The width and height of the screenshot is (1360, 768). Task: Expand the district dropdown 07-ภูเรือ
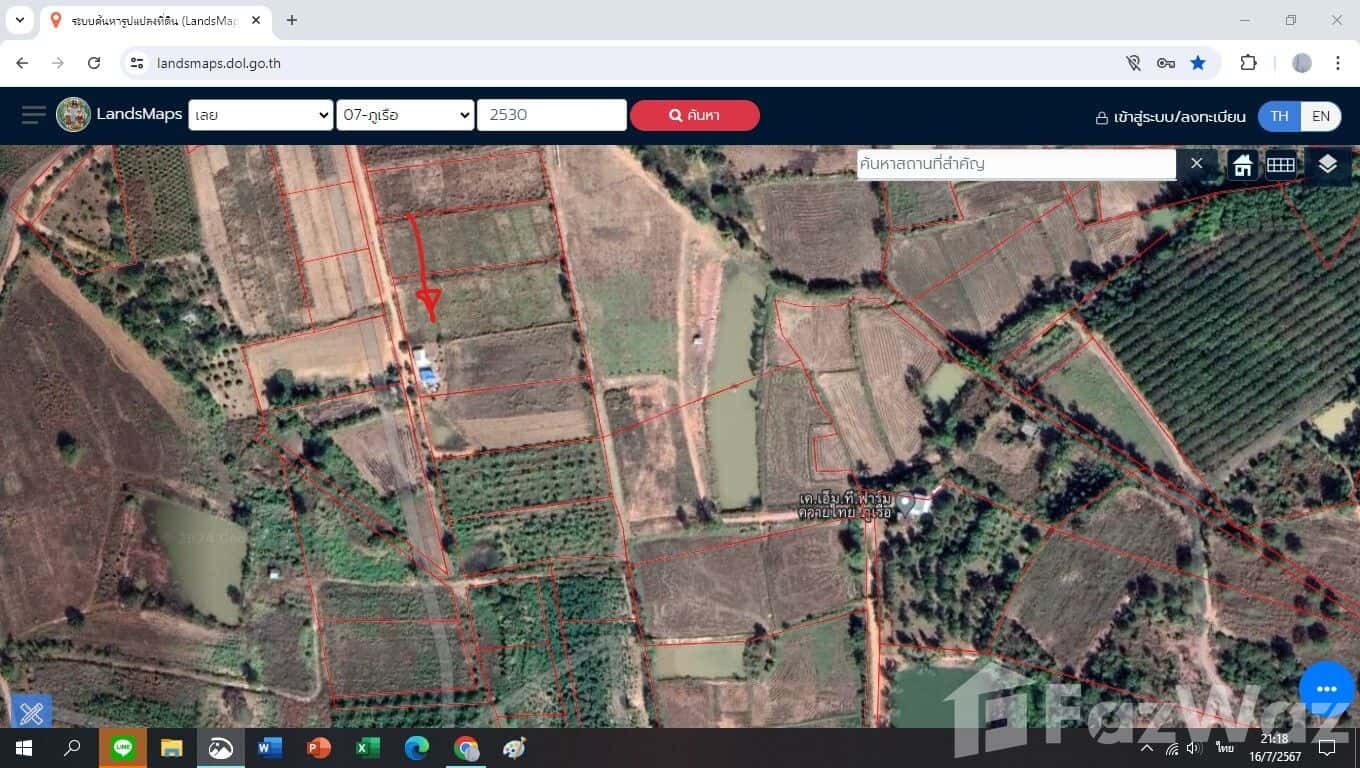tap(405, 115)
